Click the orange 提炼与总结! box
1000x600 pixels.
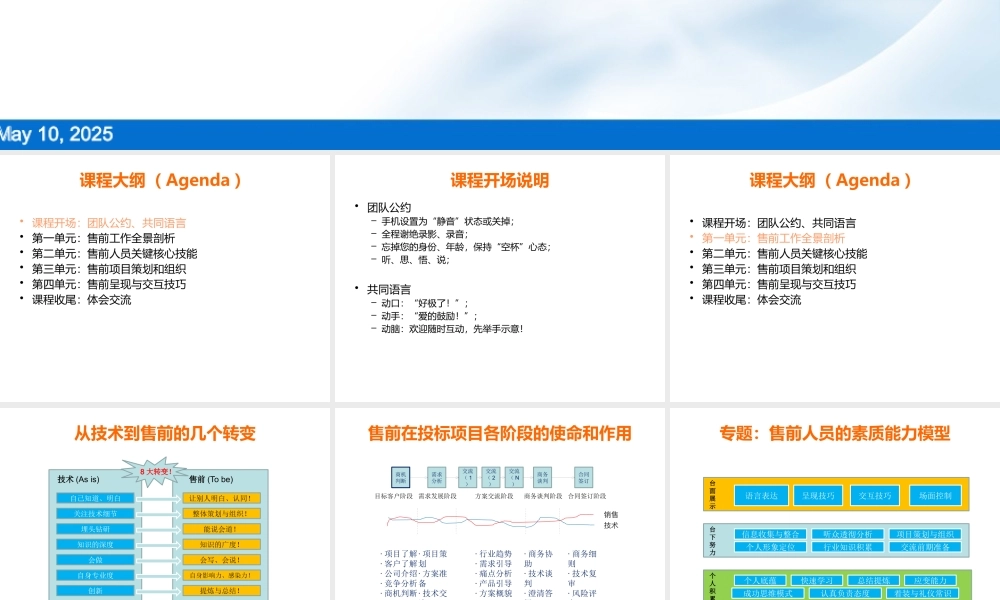tap(221, 590)
